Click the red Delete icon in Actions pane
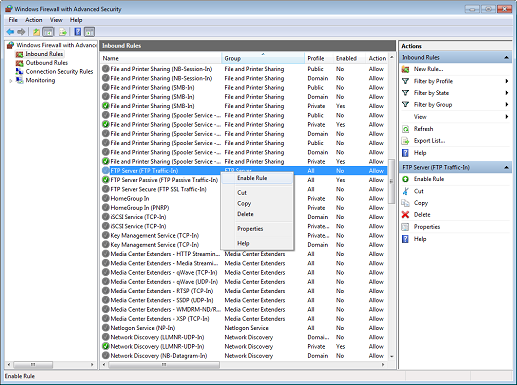The height and width of the screenshot is (385, 517). pyautogui.click(x=405, y=215)
